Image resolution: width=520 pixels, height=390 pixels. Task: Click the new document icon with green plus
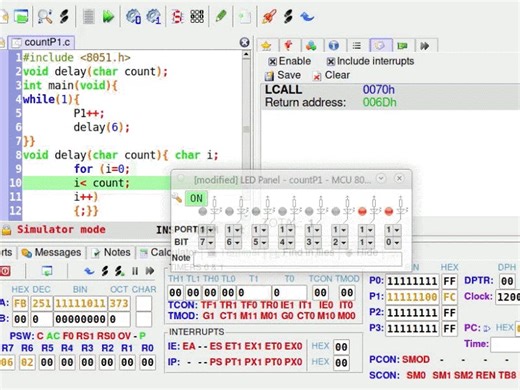245,17
